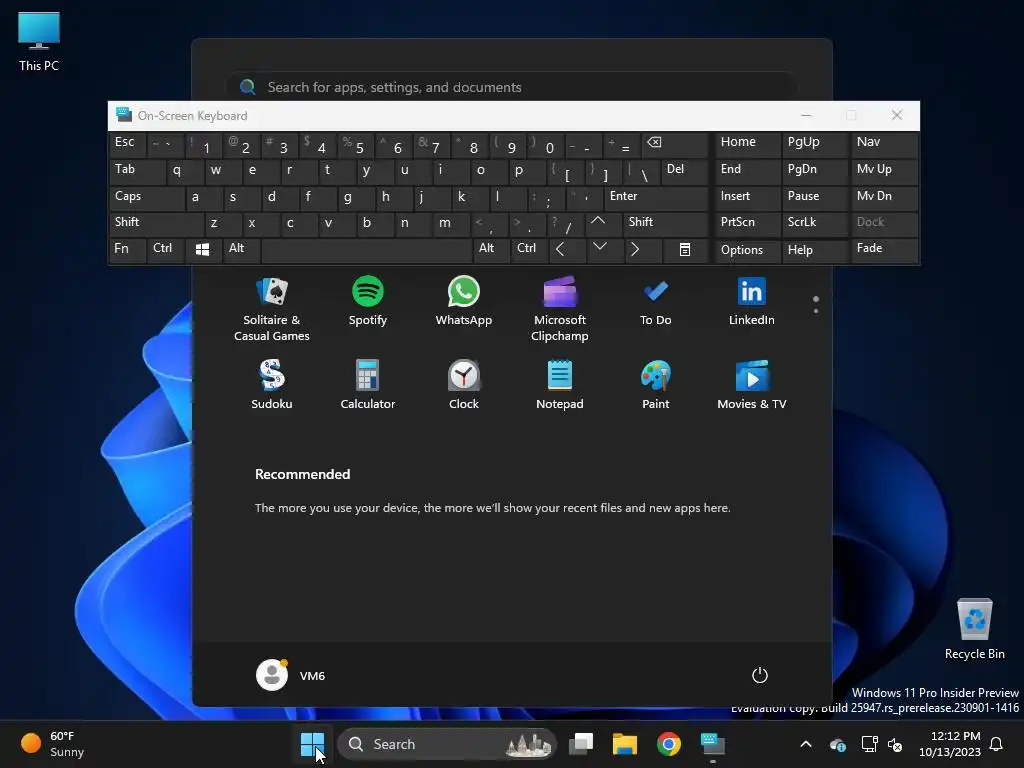This screenshot has width=1024, height=768.
Task: Toggle right Ctrl key on keyboard
Action: coord(529,249)
